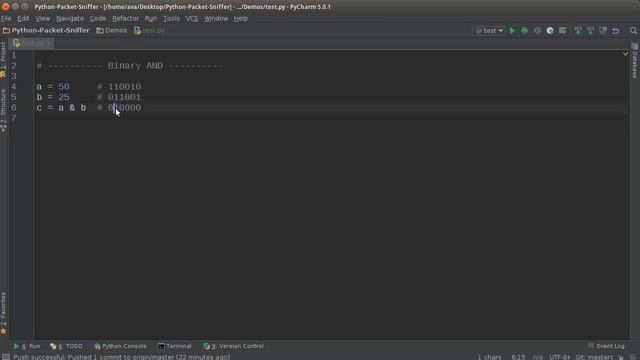Click the 'Push successful' status message
The height and width of the screenshot is (360, 640).
[x=122, y=357]
